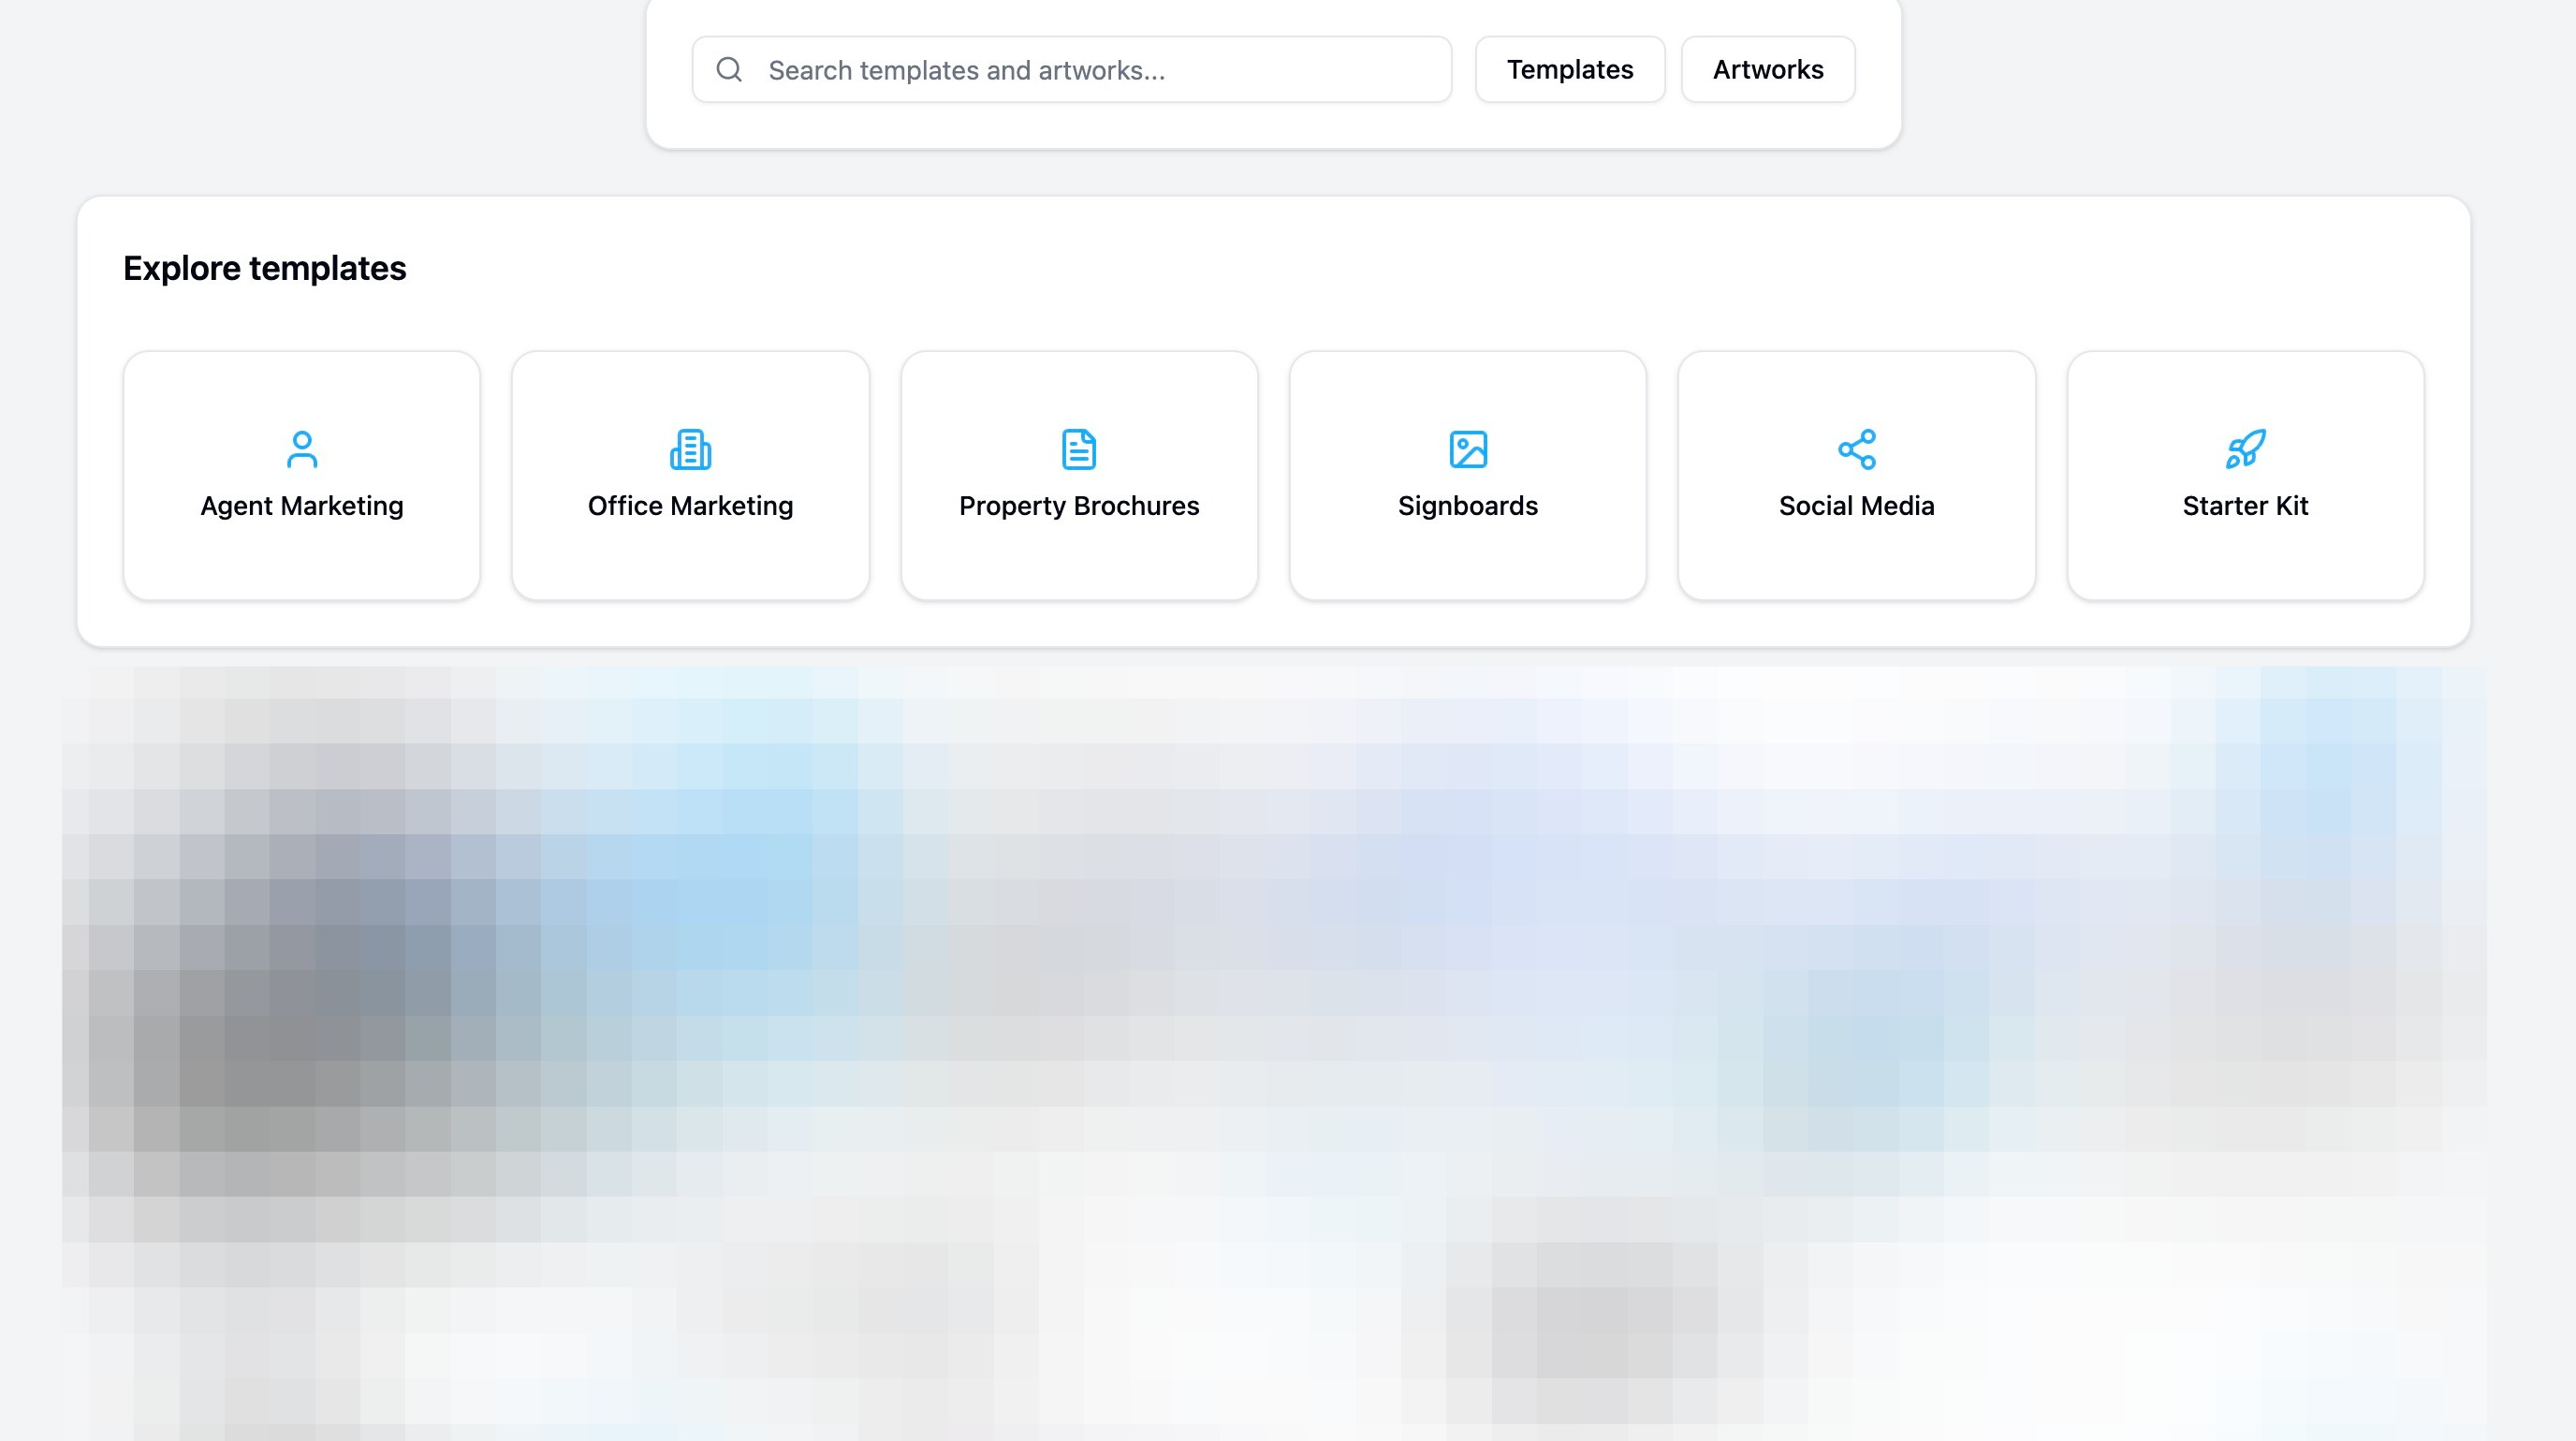The width and height of the screenshot is (2576, 1441).
Task: Click the Explore templates heading
Action: pyautogui.click(x=265, y=268)
